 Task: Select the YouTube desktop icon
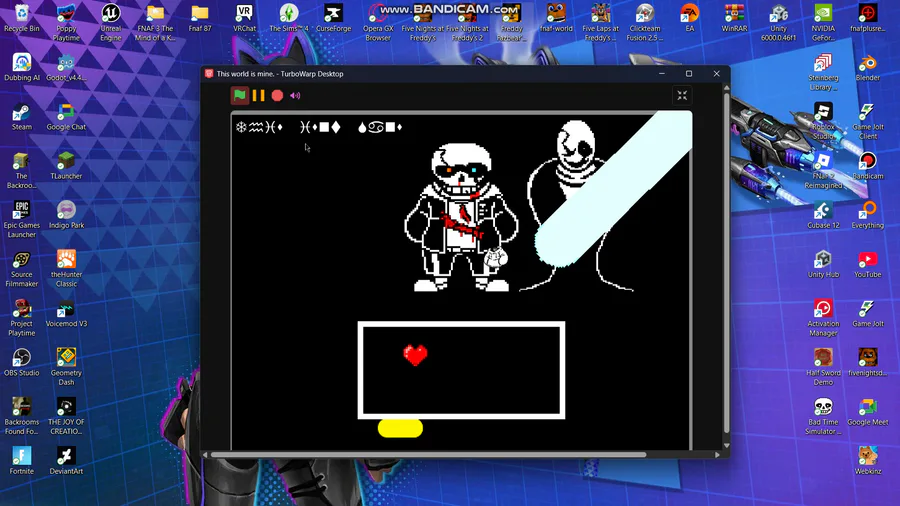(x=868, y=264)
